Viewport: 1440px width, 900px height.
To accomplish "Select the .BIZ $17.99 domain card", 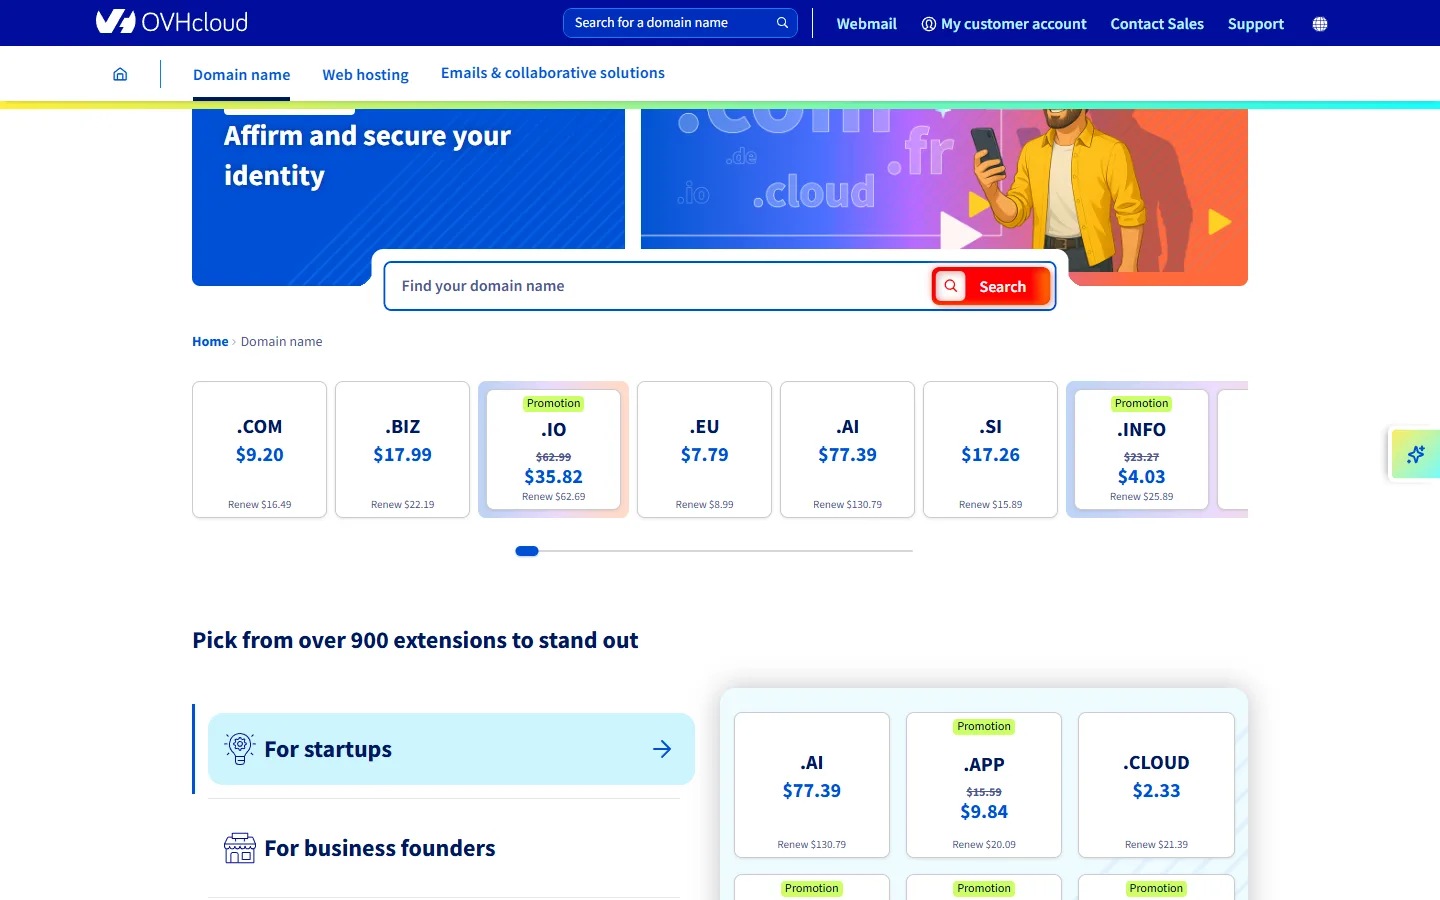I will point(403,449).
